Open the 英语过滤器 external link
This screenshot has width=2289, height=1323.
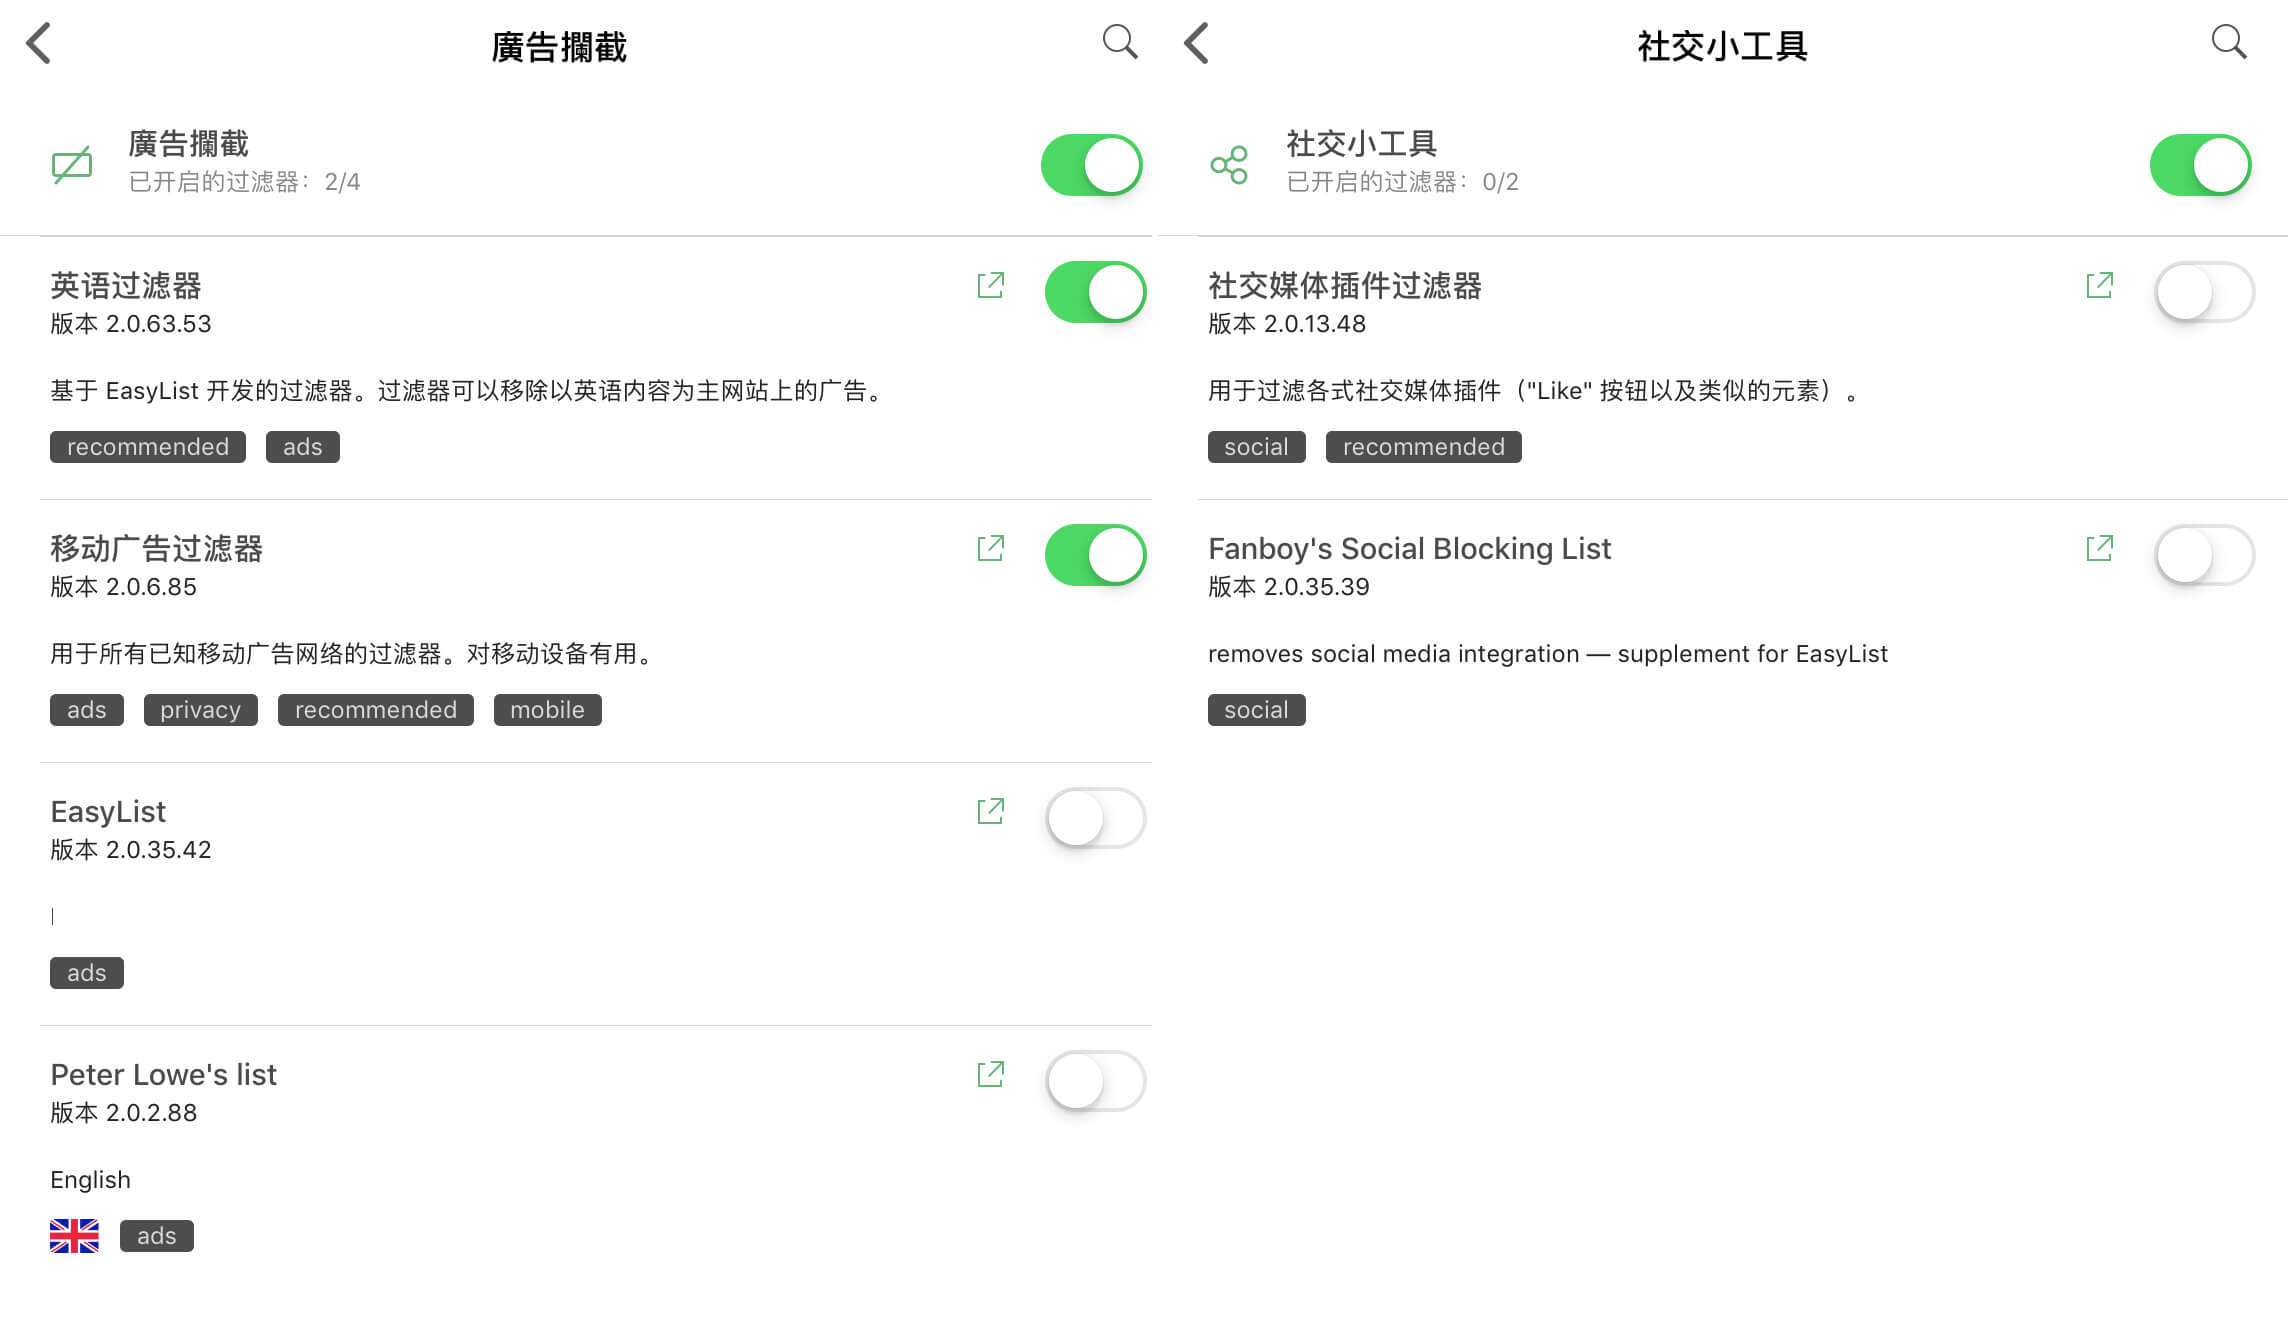tap(989, 286)
